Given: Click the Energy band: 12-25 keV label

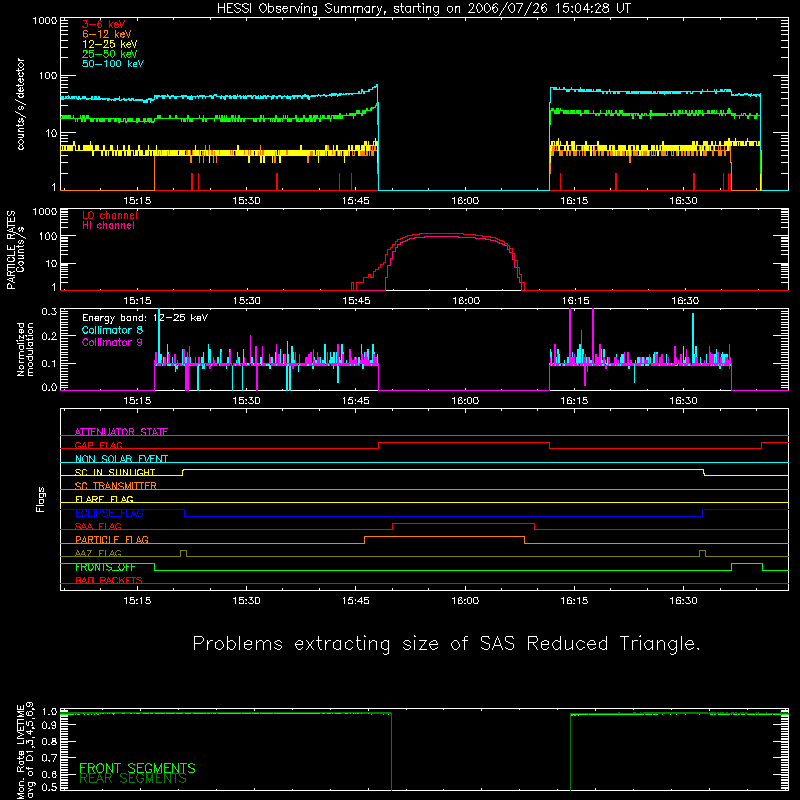Looking at the screenshot, I should click(145, 318).
